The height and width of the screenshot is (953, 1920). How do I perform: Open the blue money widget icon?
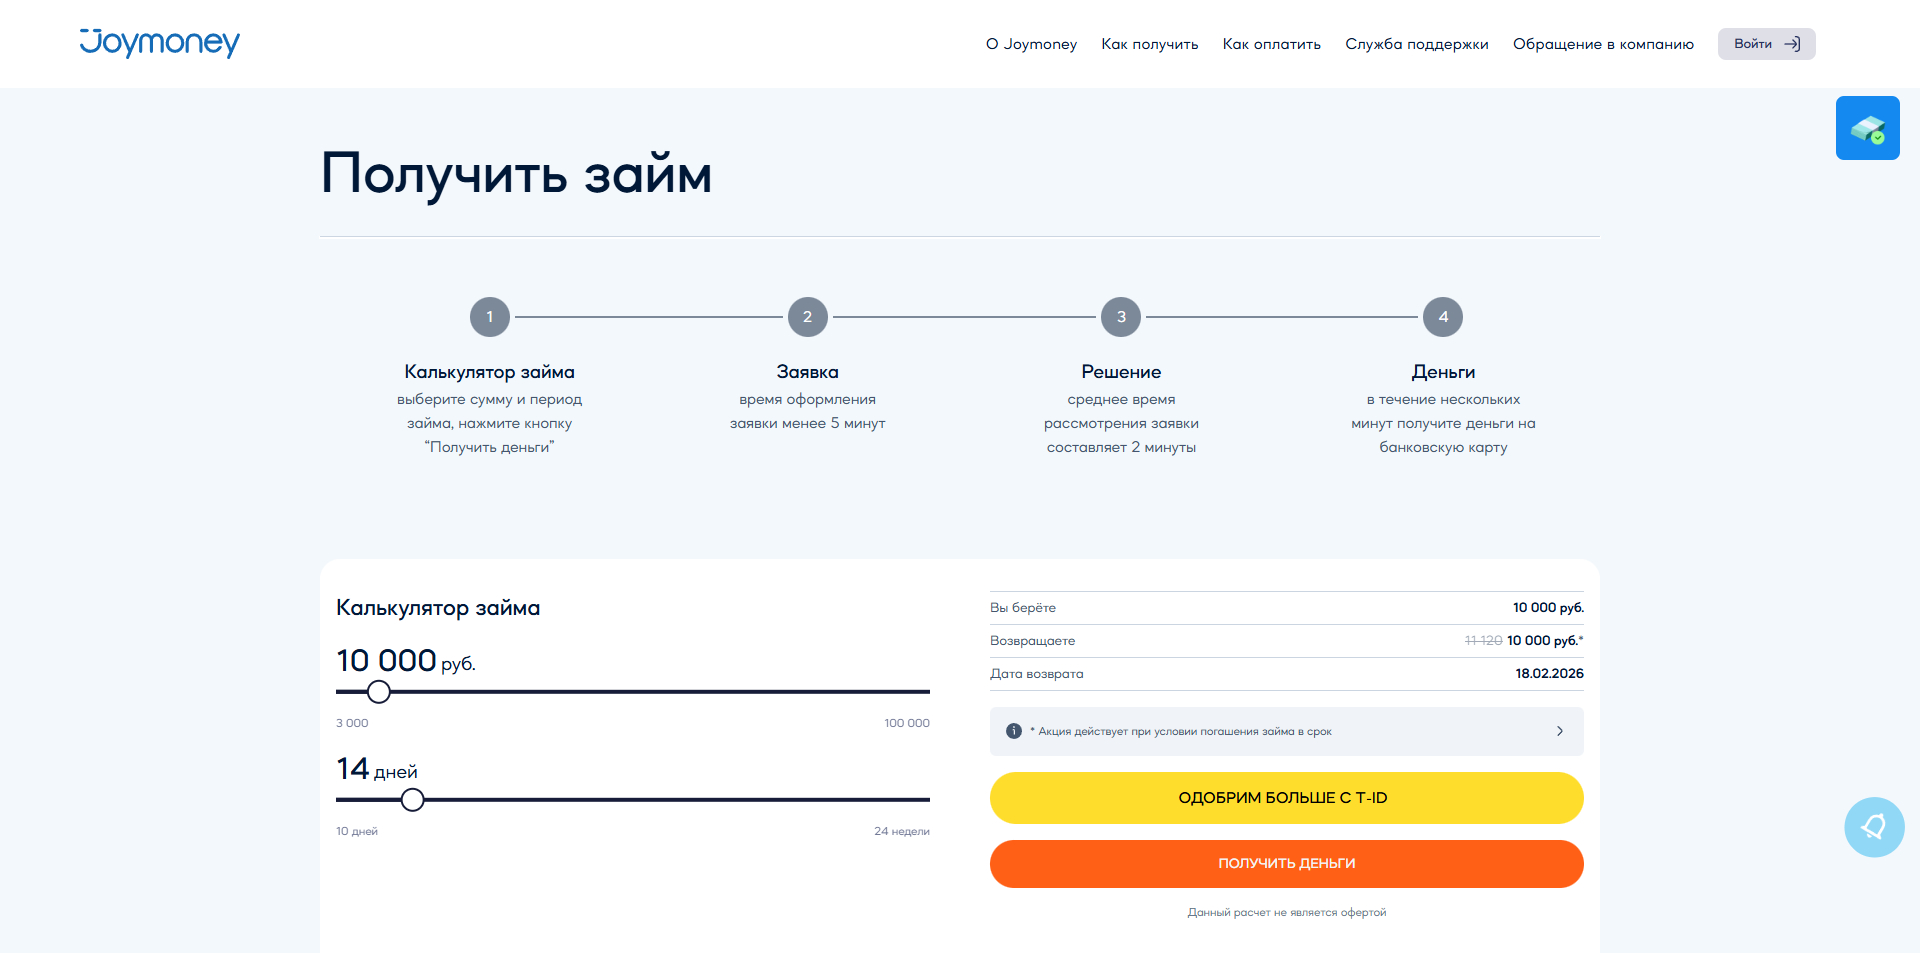coord(1867,128)
